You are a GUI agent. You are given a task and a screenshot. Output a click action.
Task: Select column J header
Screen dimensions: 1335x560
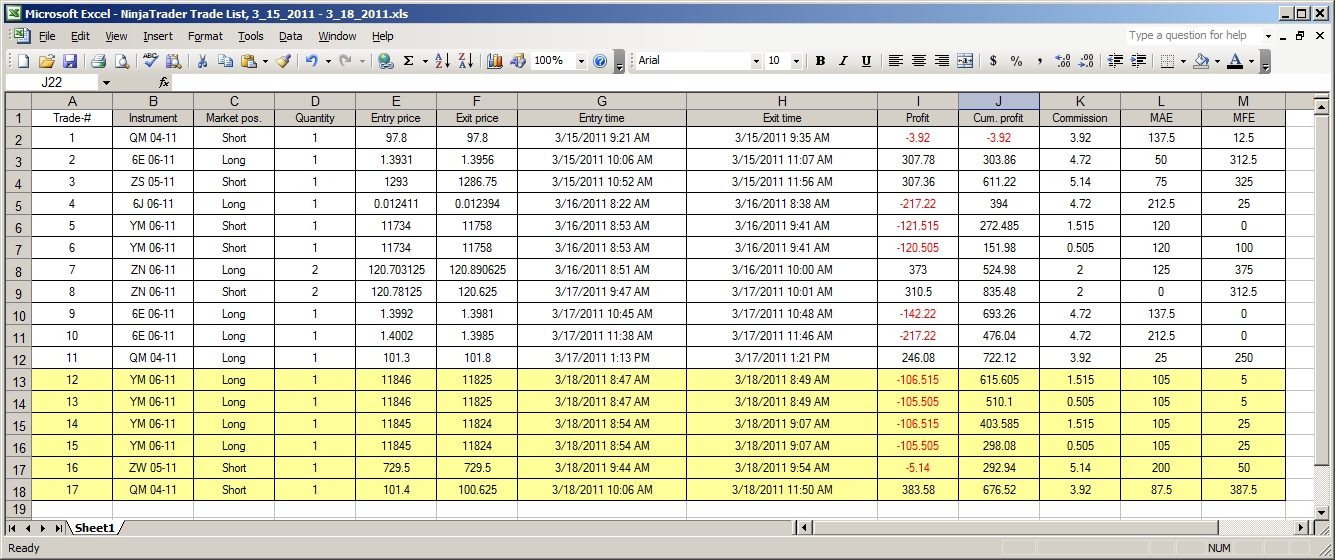(999, 101)
